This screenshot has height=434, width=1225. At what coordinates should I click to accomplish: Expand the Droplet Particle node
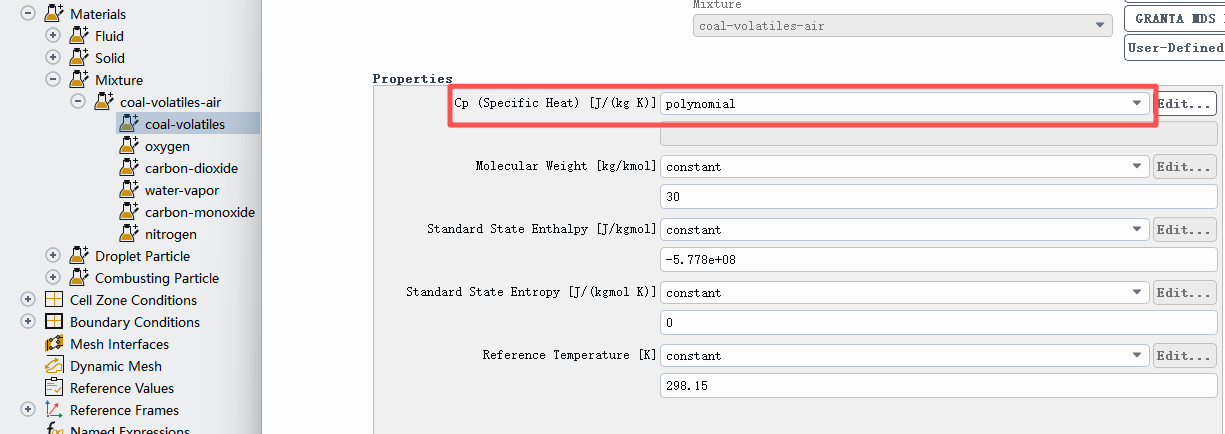(53, 256)
